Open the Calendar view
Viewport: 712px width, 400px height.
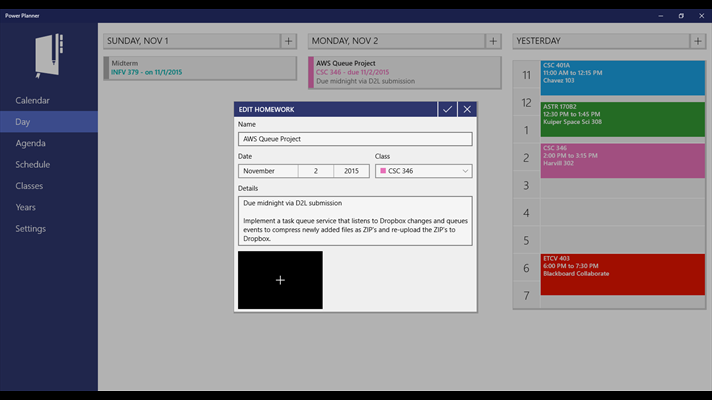pos(49,100)
